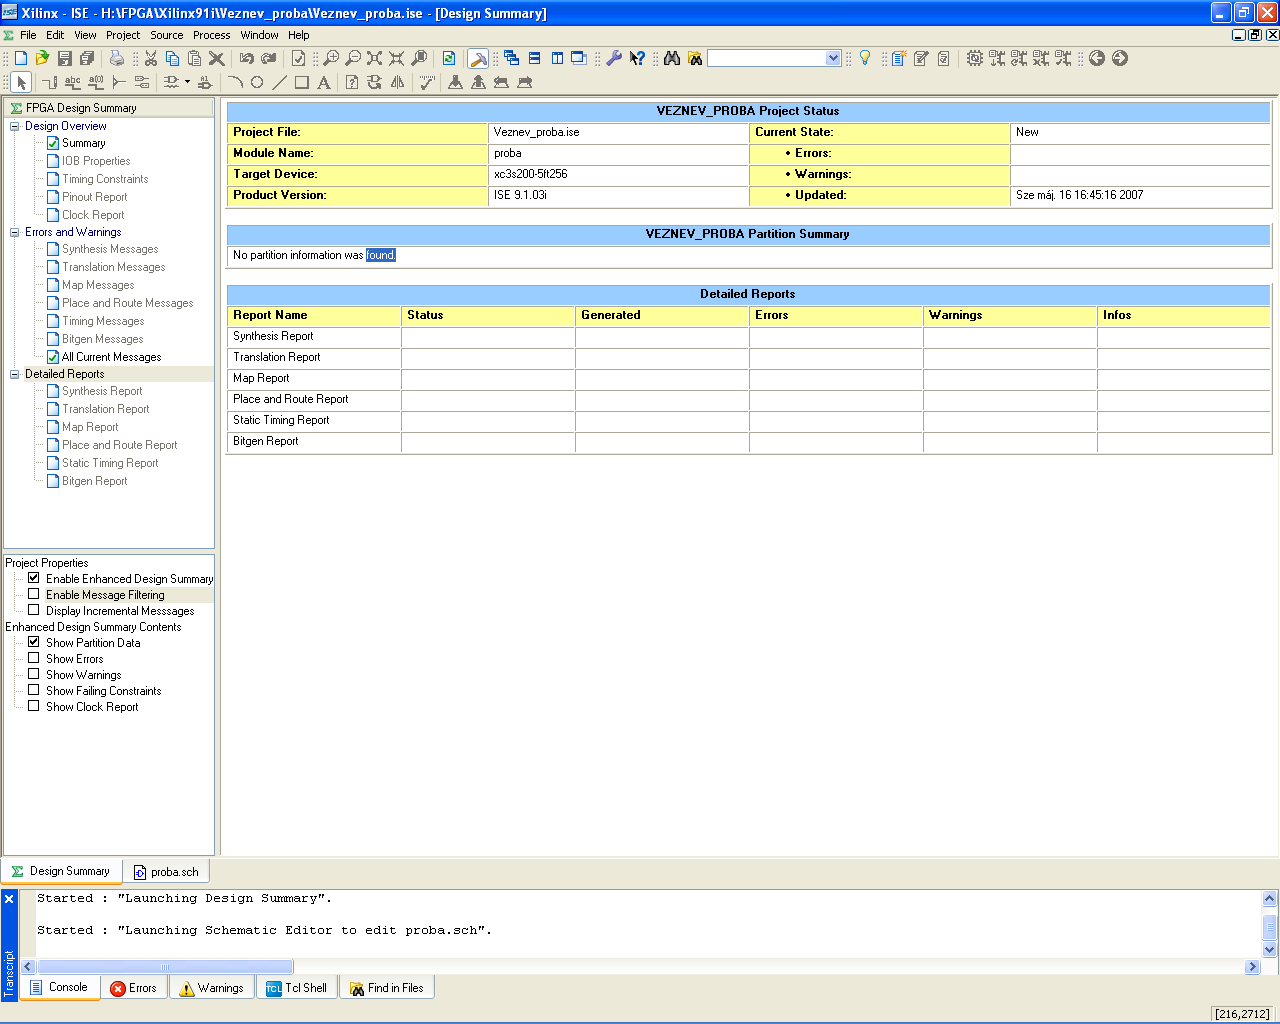Click the Print icon in the toolbar
This screenshot has height=1024, width=1280.
(117, 59)
